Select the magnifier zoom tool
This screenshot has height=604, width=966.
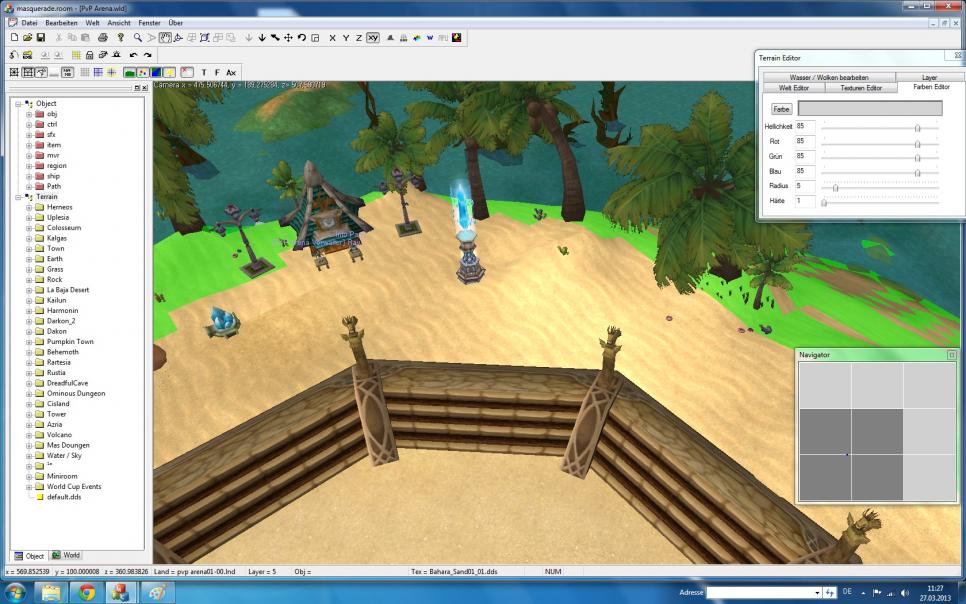(138, 38)
